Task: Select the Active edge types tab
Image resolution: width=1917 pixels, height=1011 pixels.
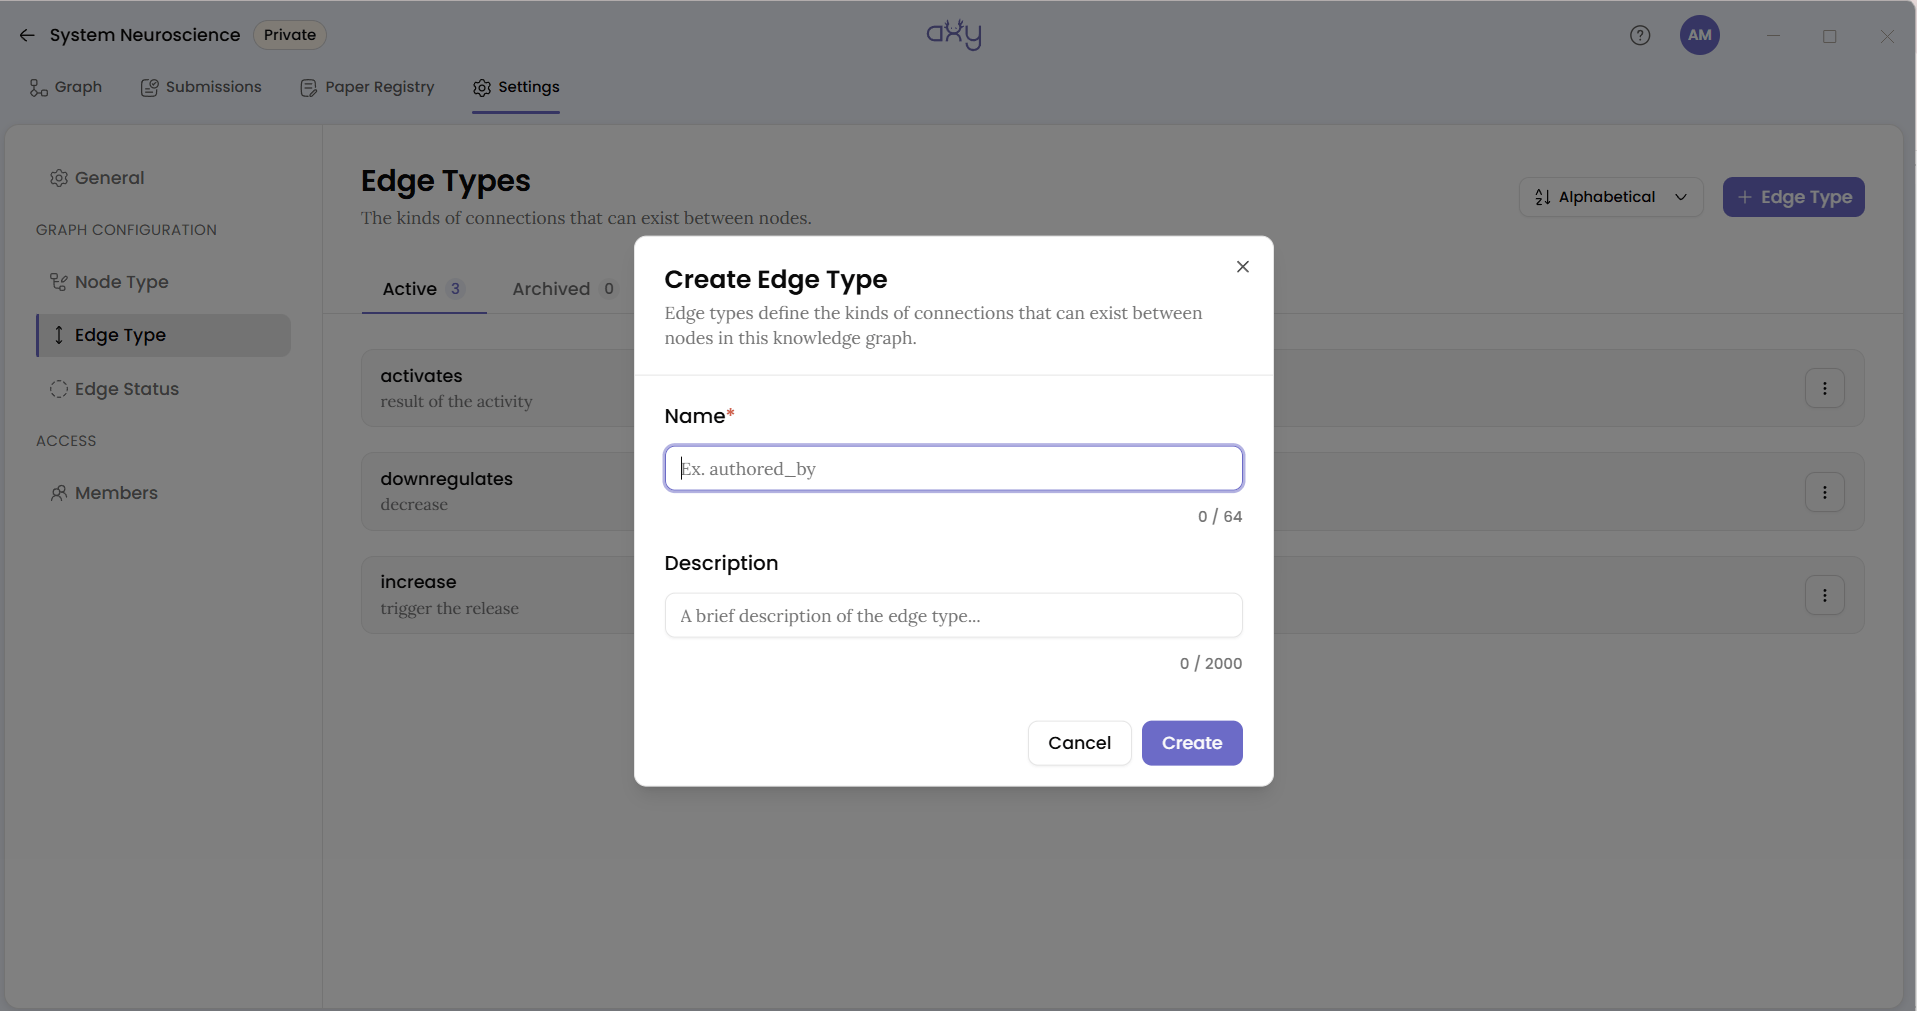Action: click(424, 289)
